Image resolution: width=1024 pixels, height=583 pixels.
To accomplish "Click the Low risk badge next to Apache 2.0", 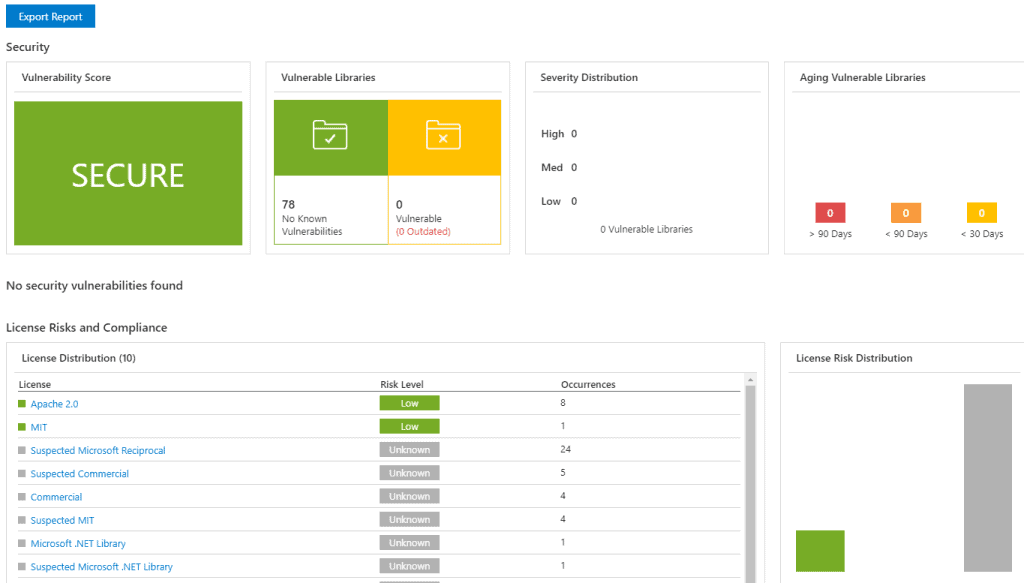I will click(409, 402).
